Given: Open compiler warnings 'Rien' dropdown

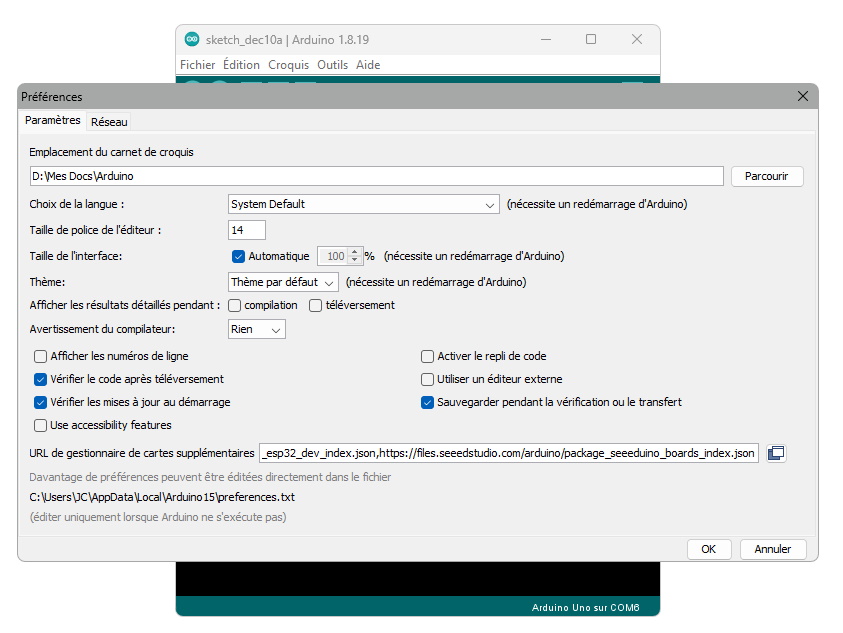Looking at the screenshot, I should (257, 329).
